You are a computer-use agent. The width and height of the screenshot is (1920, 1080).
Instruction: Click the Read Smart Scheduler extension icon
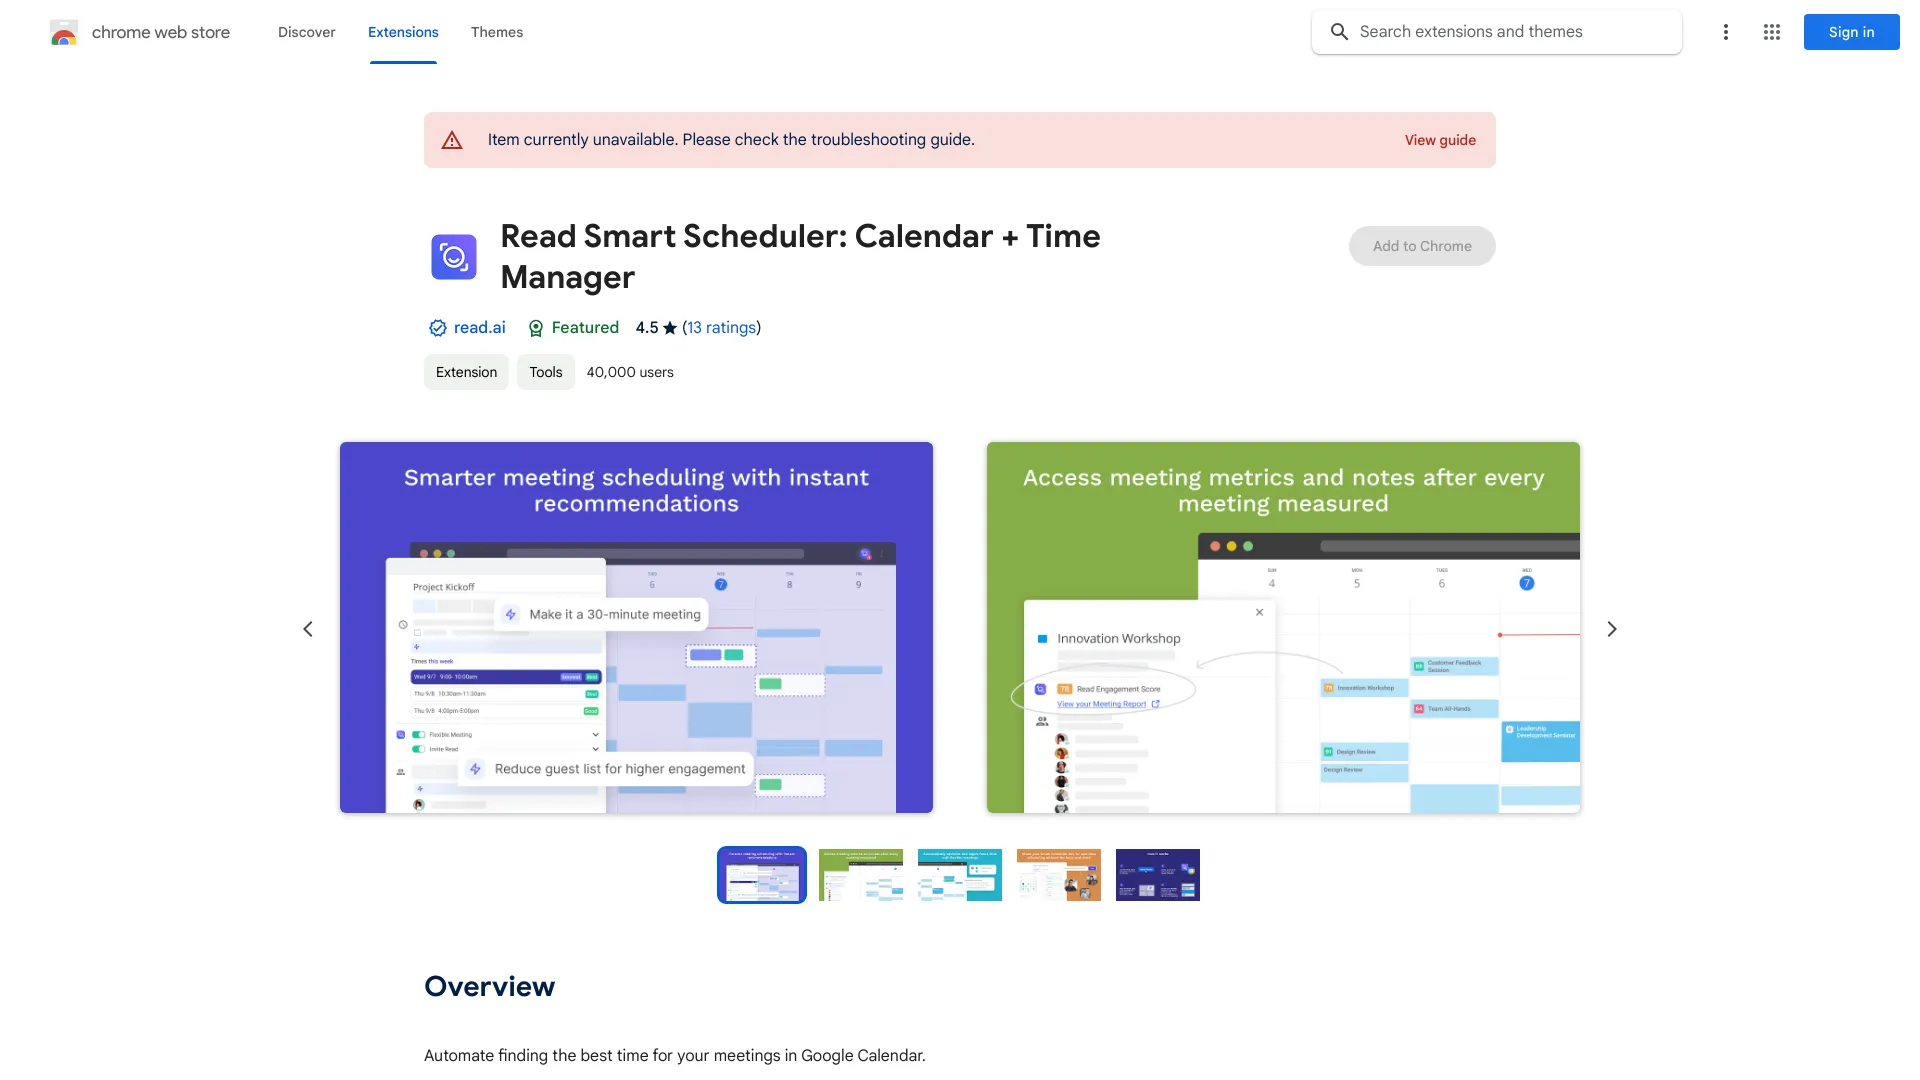tap(452, 256)
